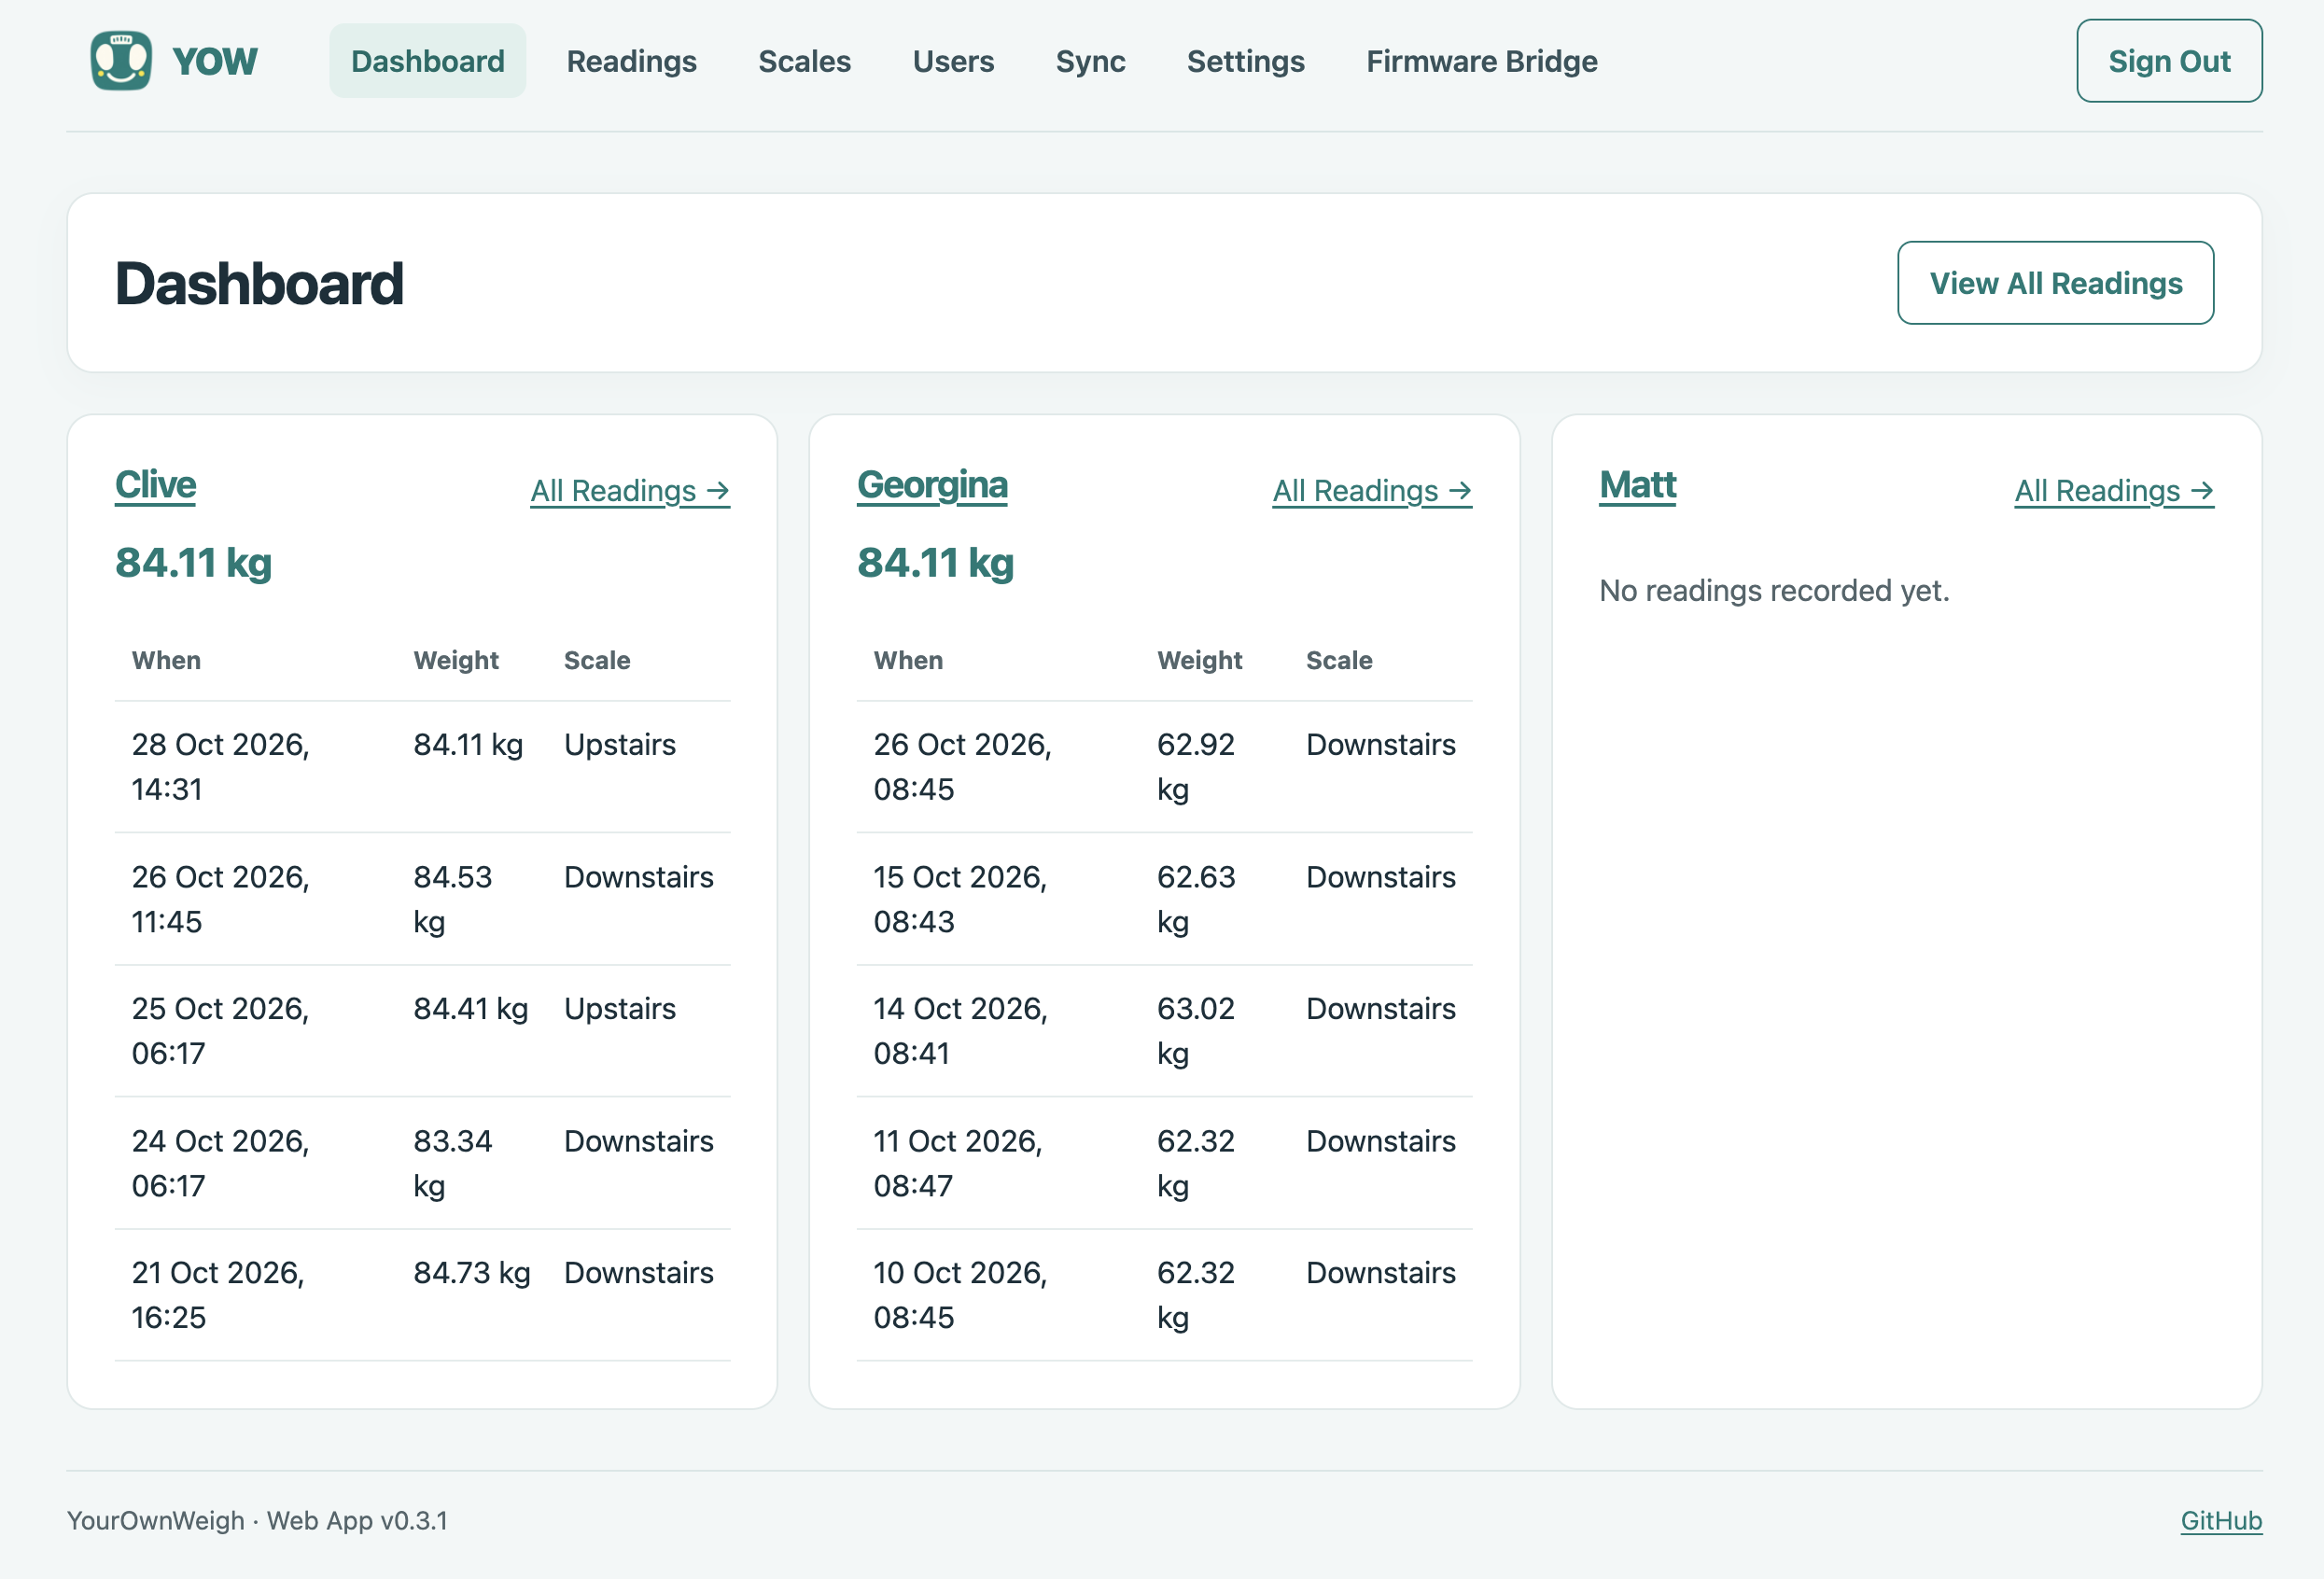Viewport: 2324px width, 1579px height.
Task: Click the Sign Out button
Action: pyautogui.click(x=2169, y=61)
